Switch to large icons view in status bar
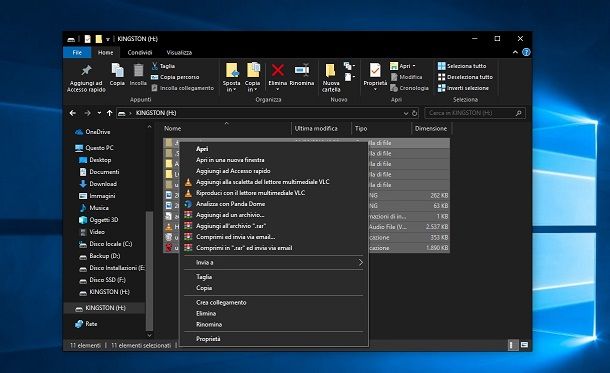610x373 pixels. 524,345
